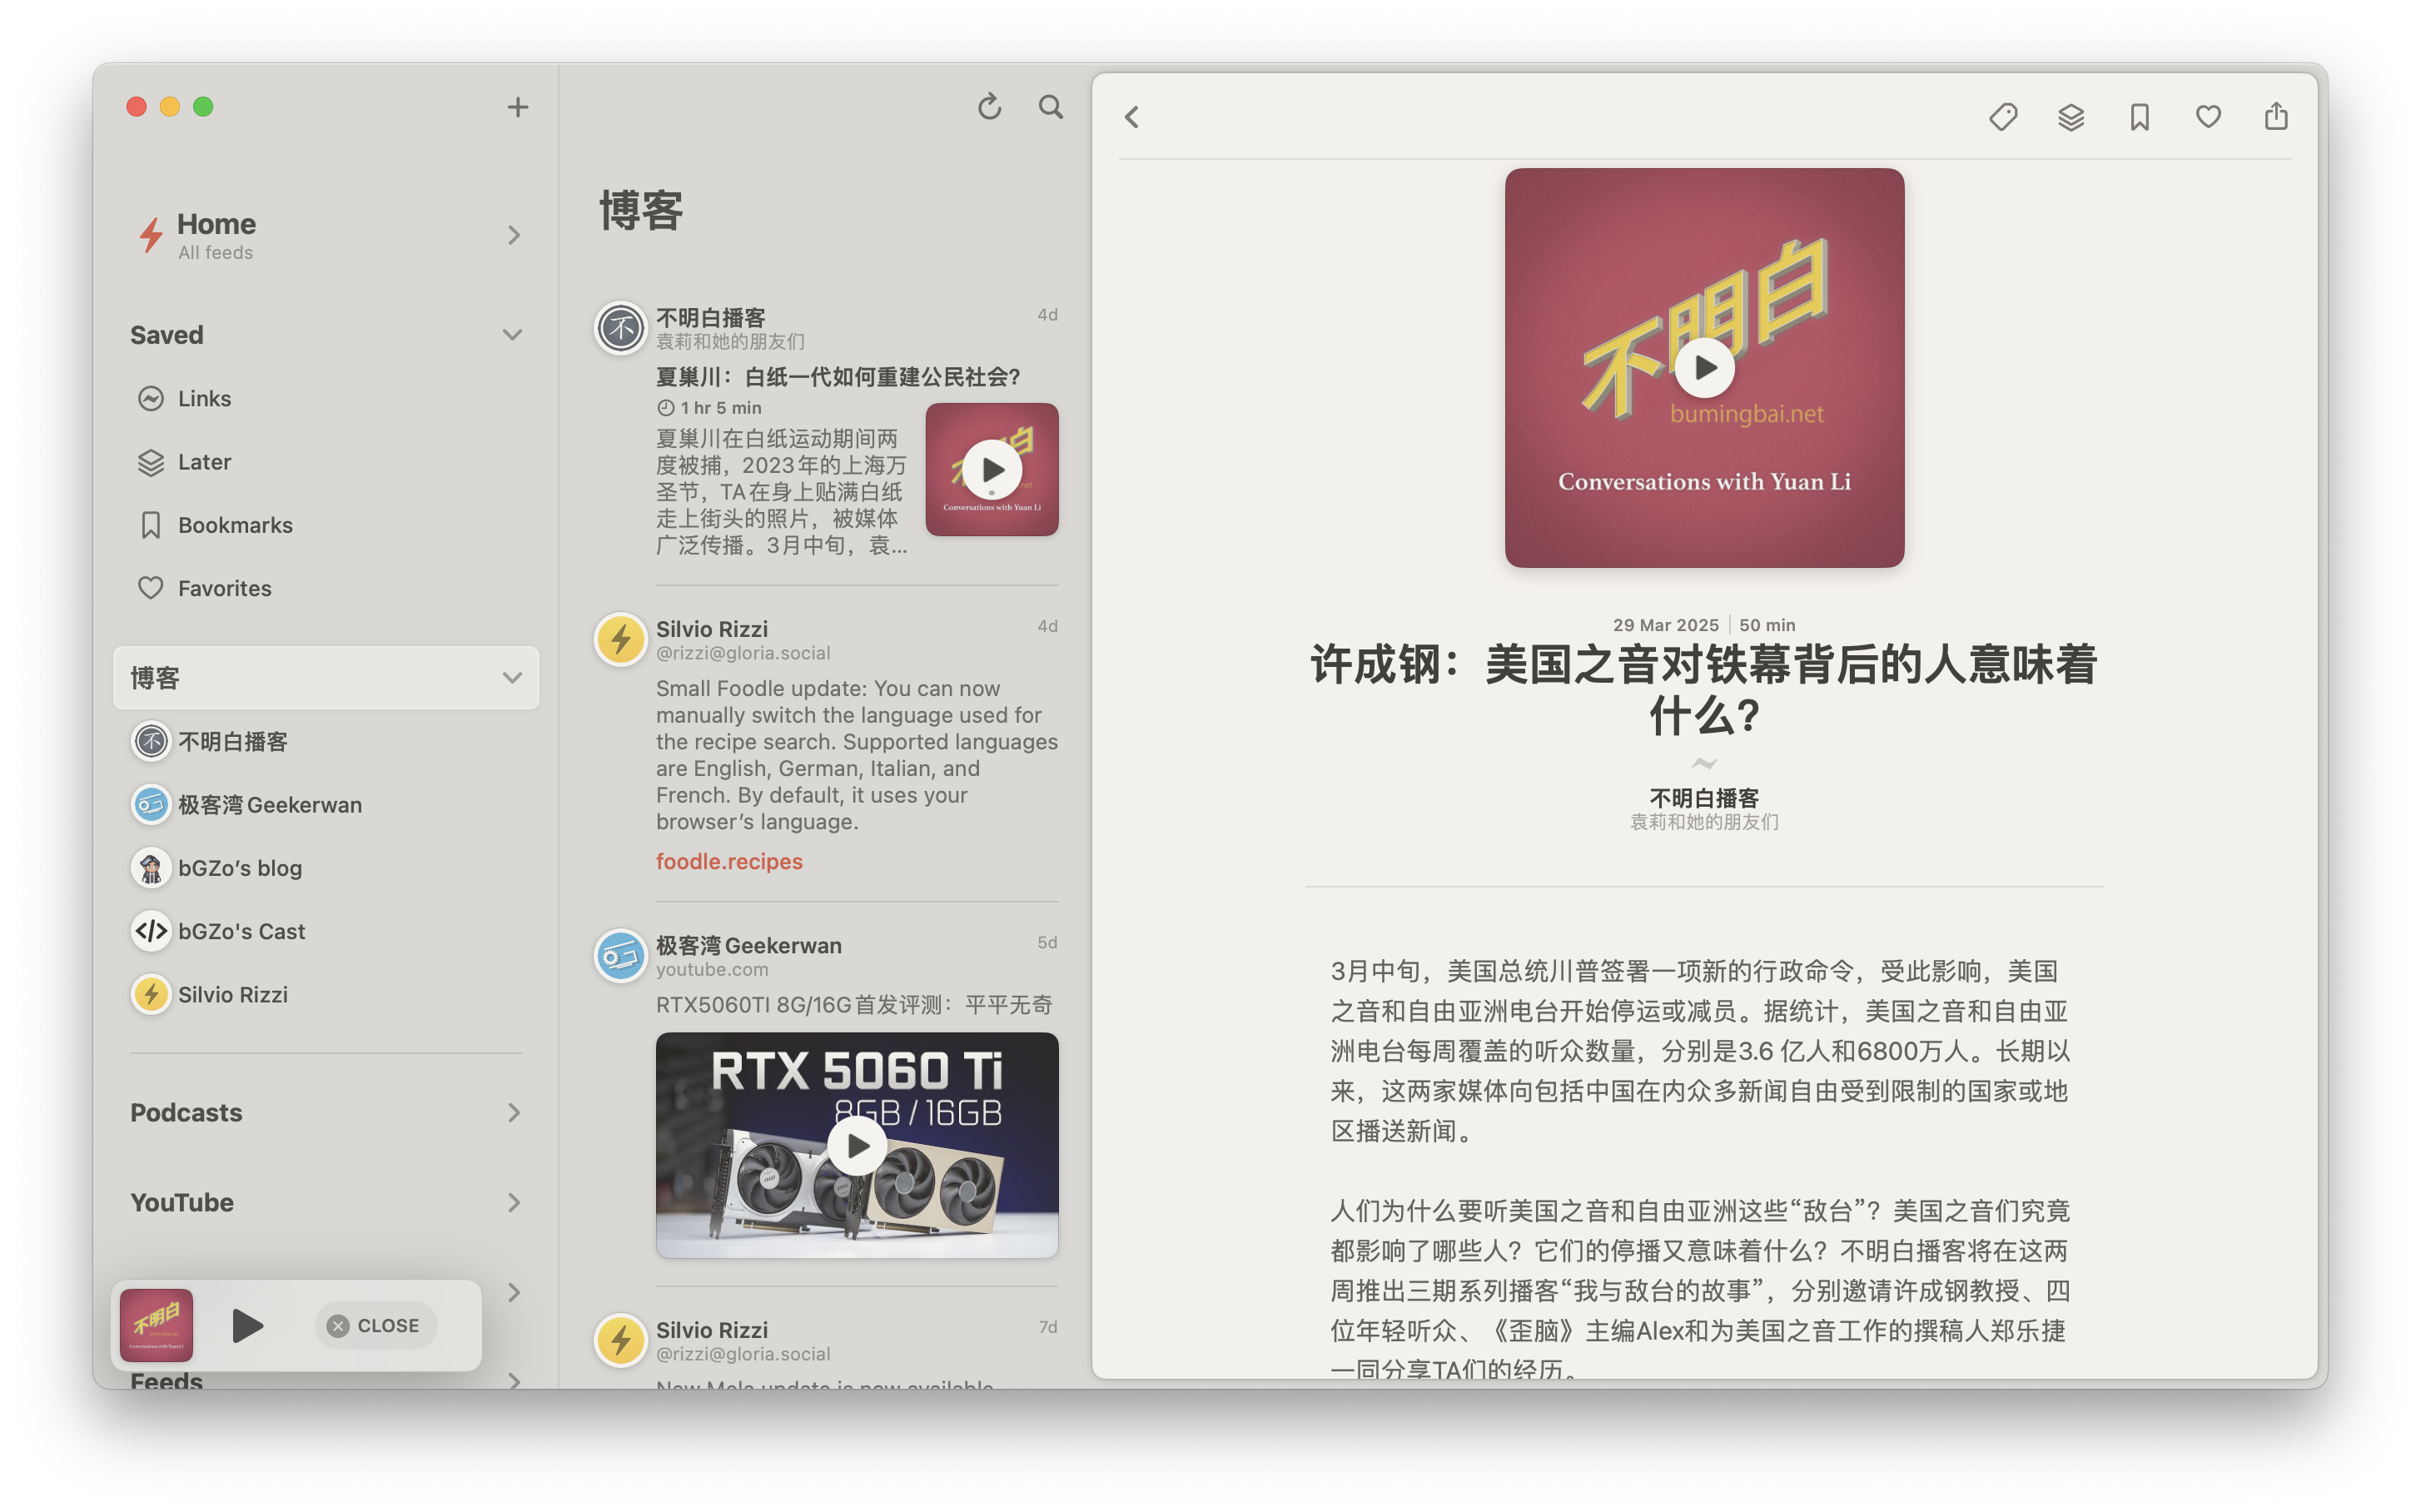2421x1512 pixels.
Task: Collapse the 博客 folder
Action: pos(512,678)
